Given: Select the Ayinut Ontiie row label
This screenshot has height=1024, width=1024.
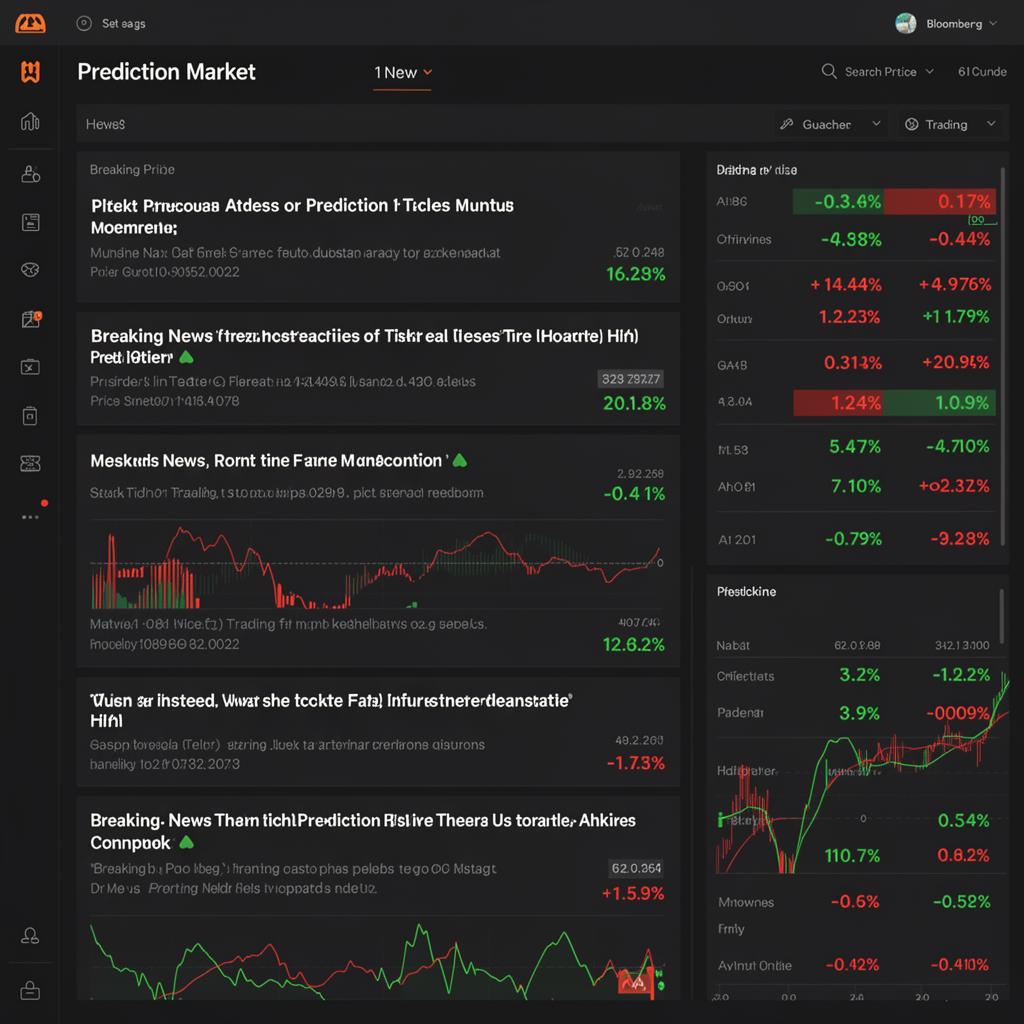Looking at the screenshot, I should 754,965.
